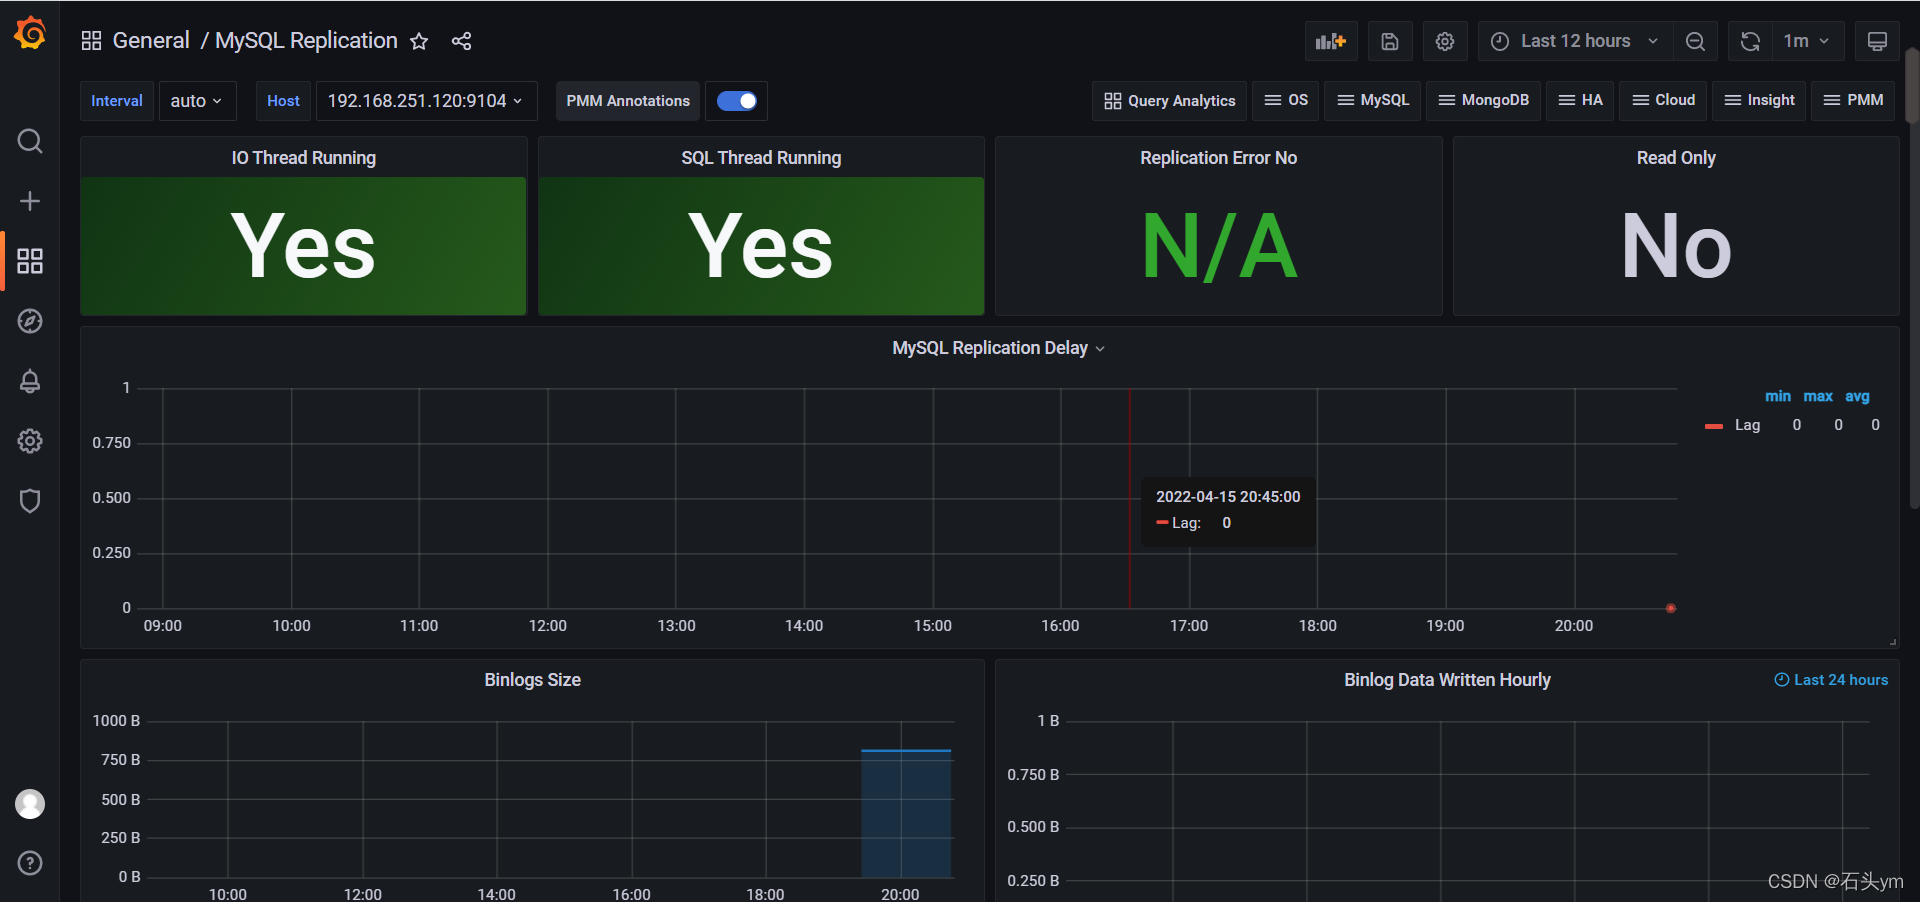Click the Read Only panel title

pyautogui.click(x=1676, y=158)
